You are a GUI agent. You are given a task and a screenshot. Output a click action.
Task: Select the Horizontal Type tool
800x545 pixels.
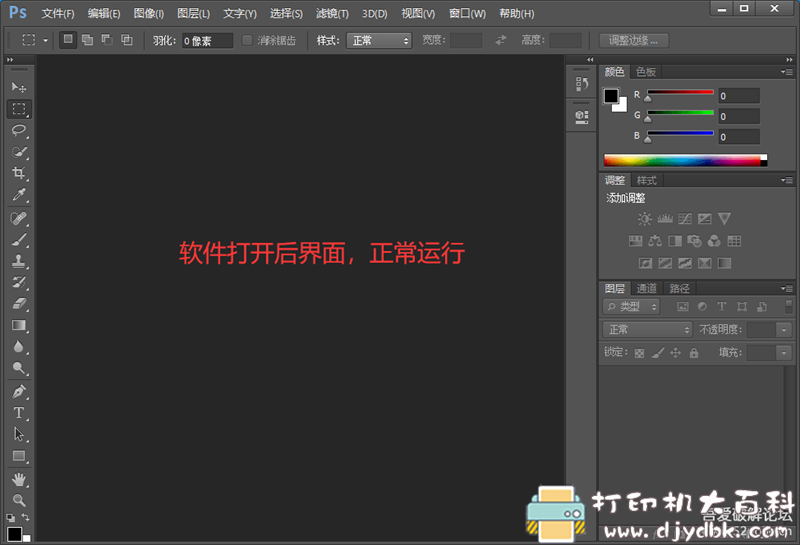pyautogui.click(x=19, y=413)
